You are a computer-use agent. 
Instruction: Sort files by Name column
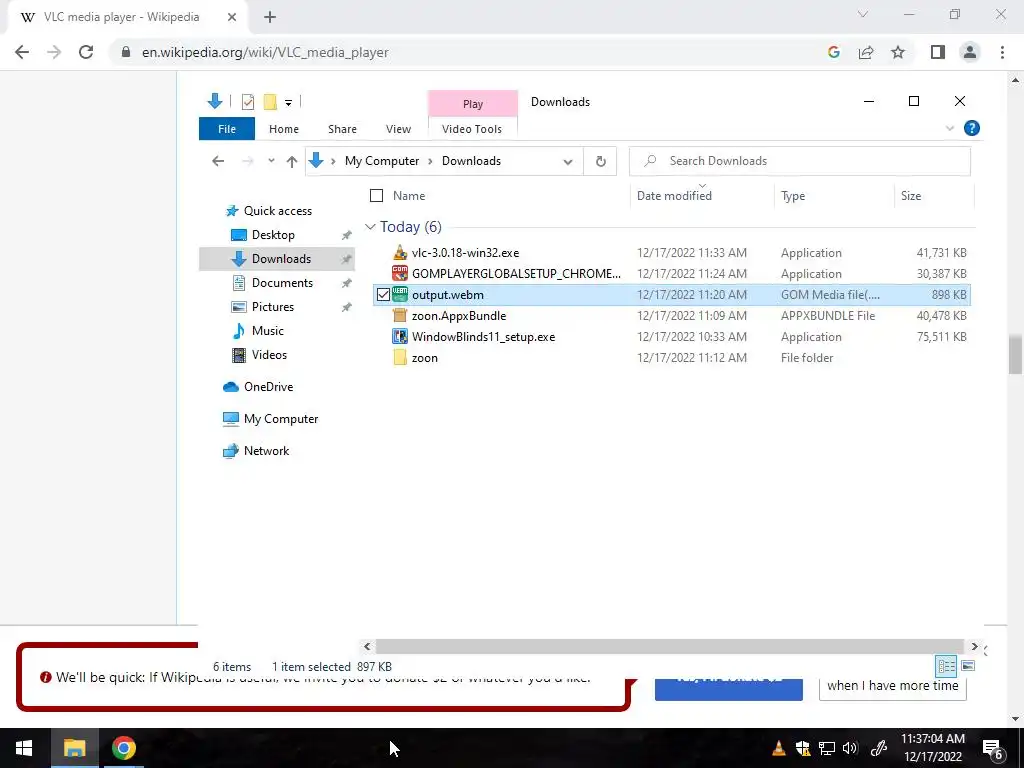409,195
